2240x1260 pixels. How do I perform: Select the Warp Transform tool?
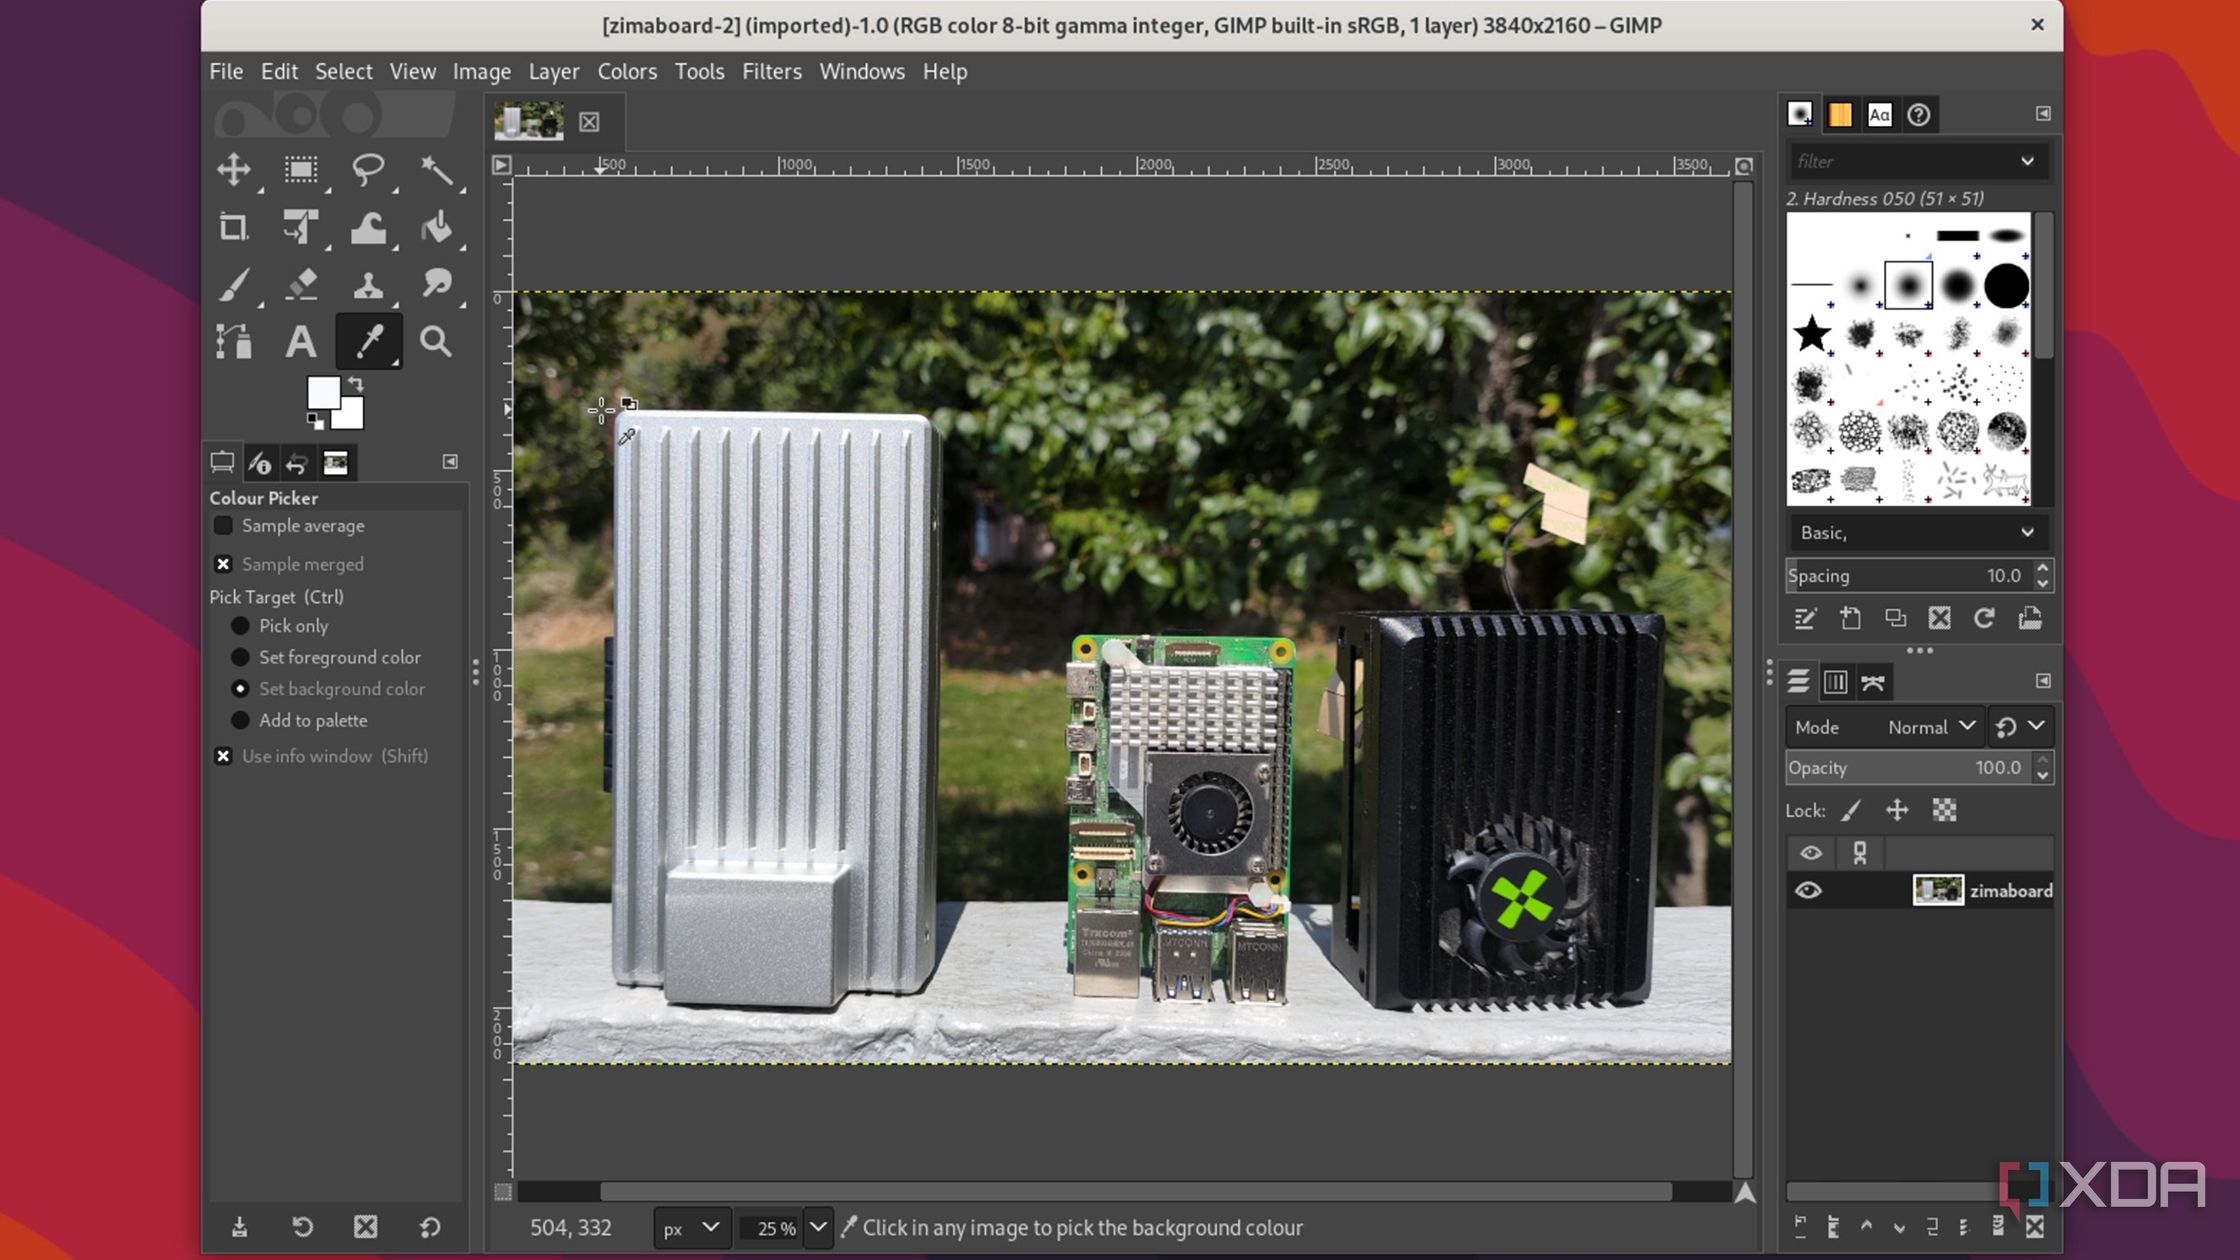click(x=368, y=227)
